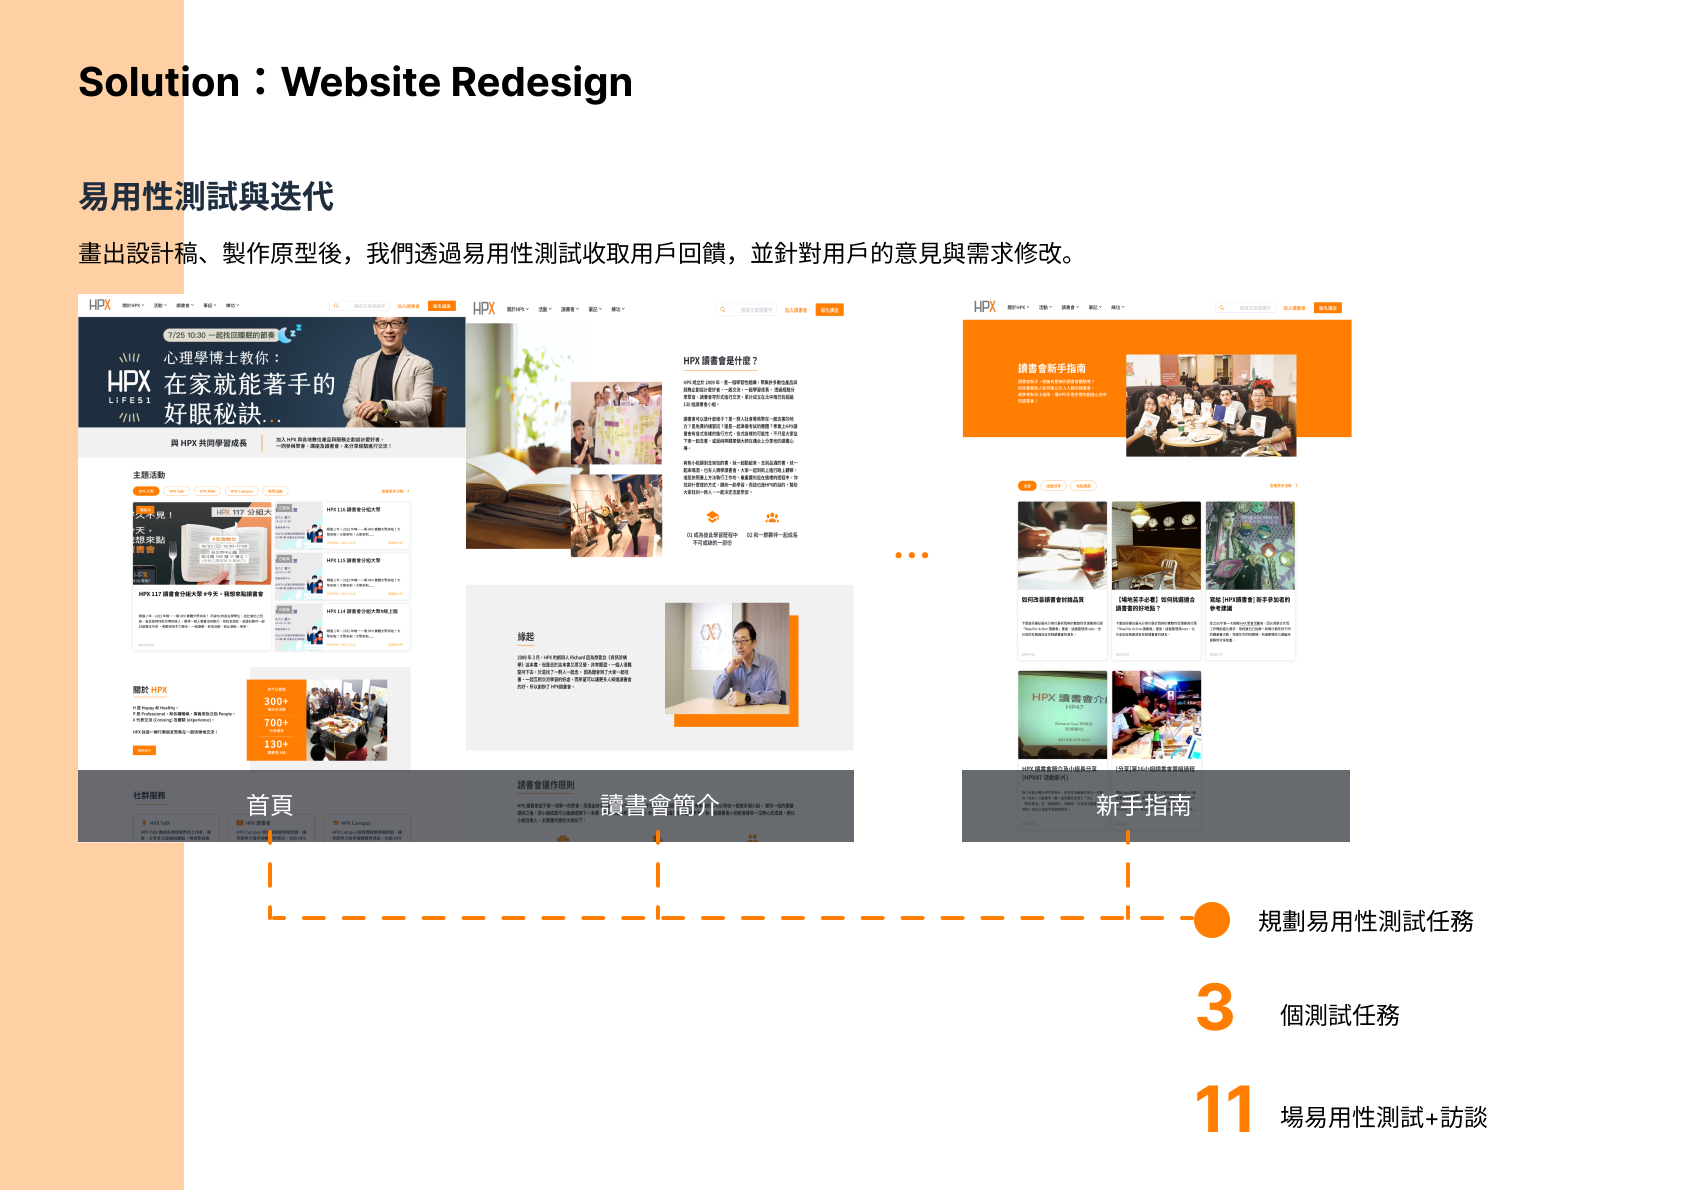Click 加入讀書會 link in homepage mockup
1684x1190 pixels.
[408, 306]
